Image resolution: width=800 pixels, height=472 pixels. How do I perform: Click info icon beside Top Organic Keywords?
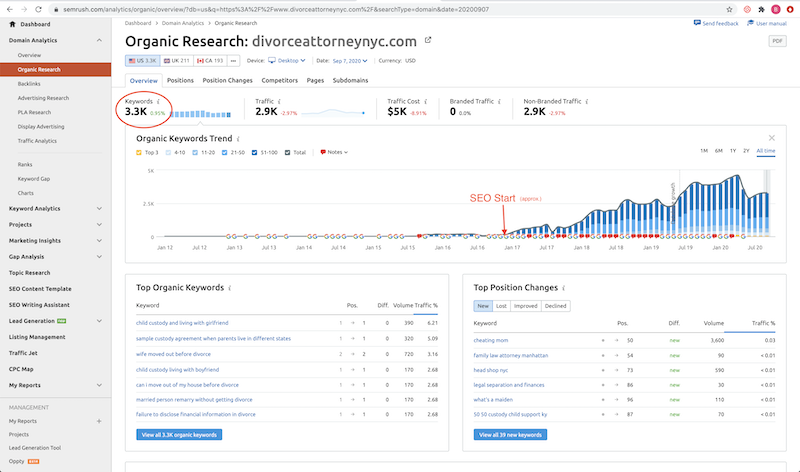click(x=230, y=288)
